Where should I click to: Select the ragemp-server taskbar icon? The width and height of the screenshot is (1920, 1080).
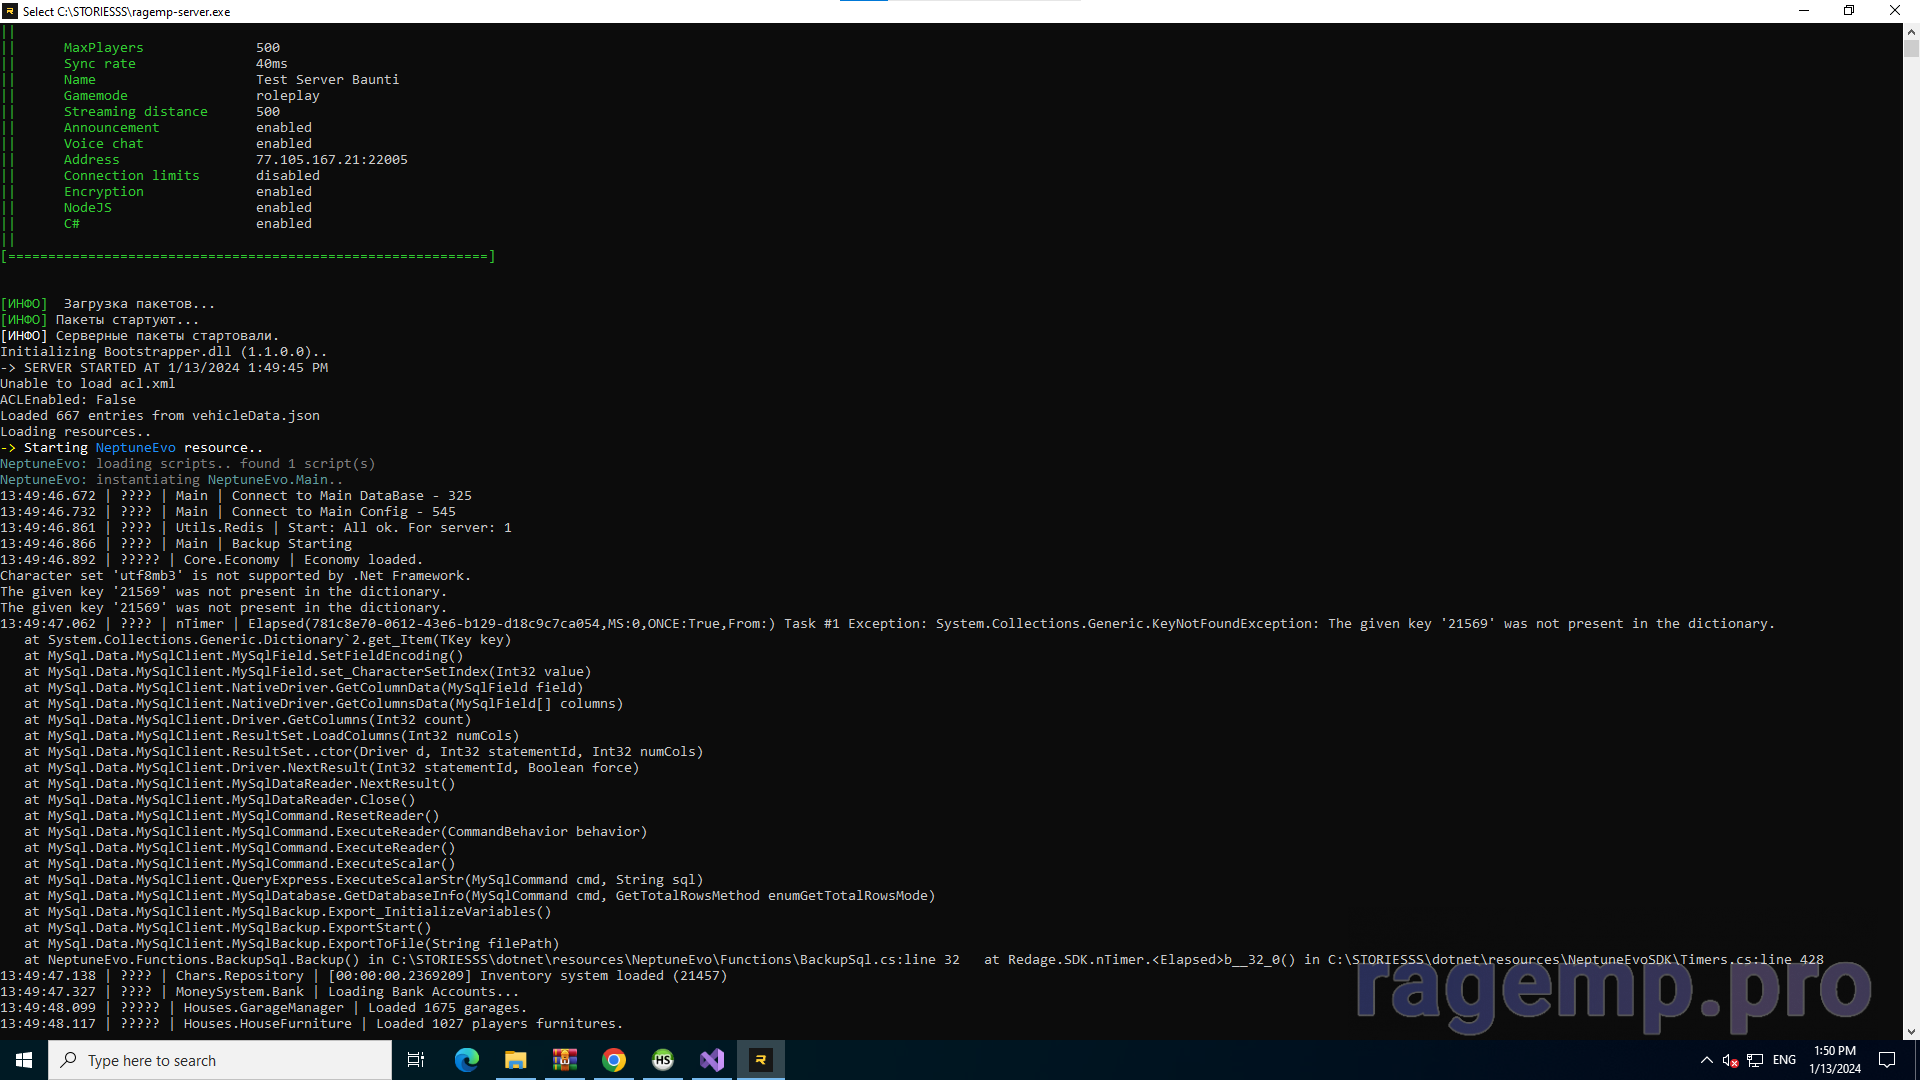[x=761, y=1060]
